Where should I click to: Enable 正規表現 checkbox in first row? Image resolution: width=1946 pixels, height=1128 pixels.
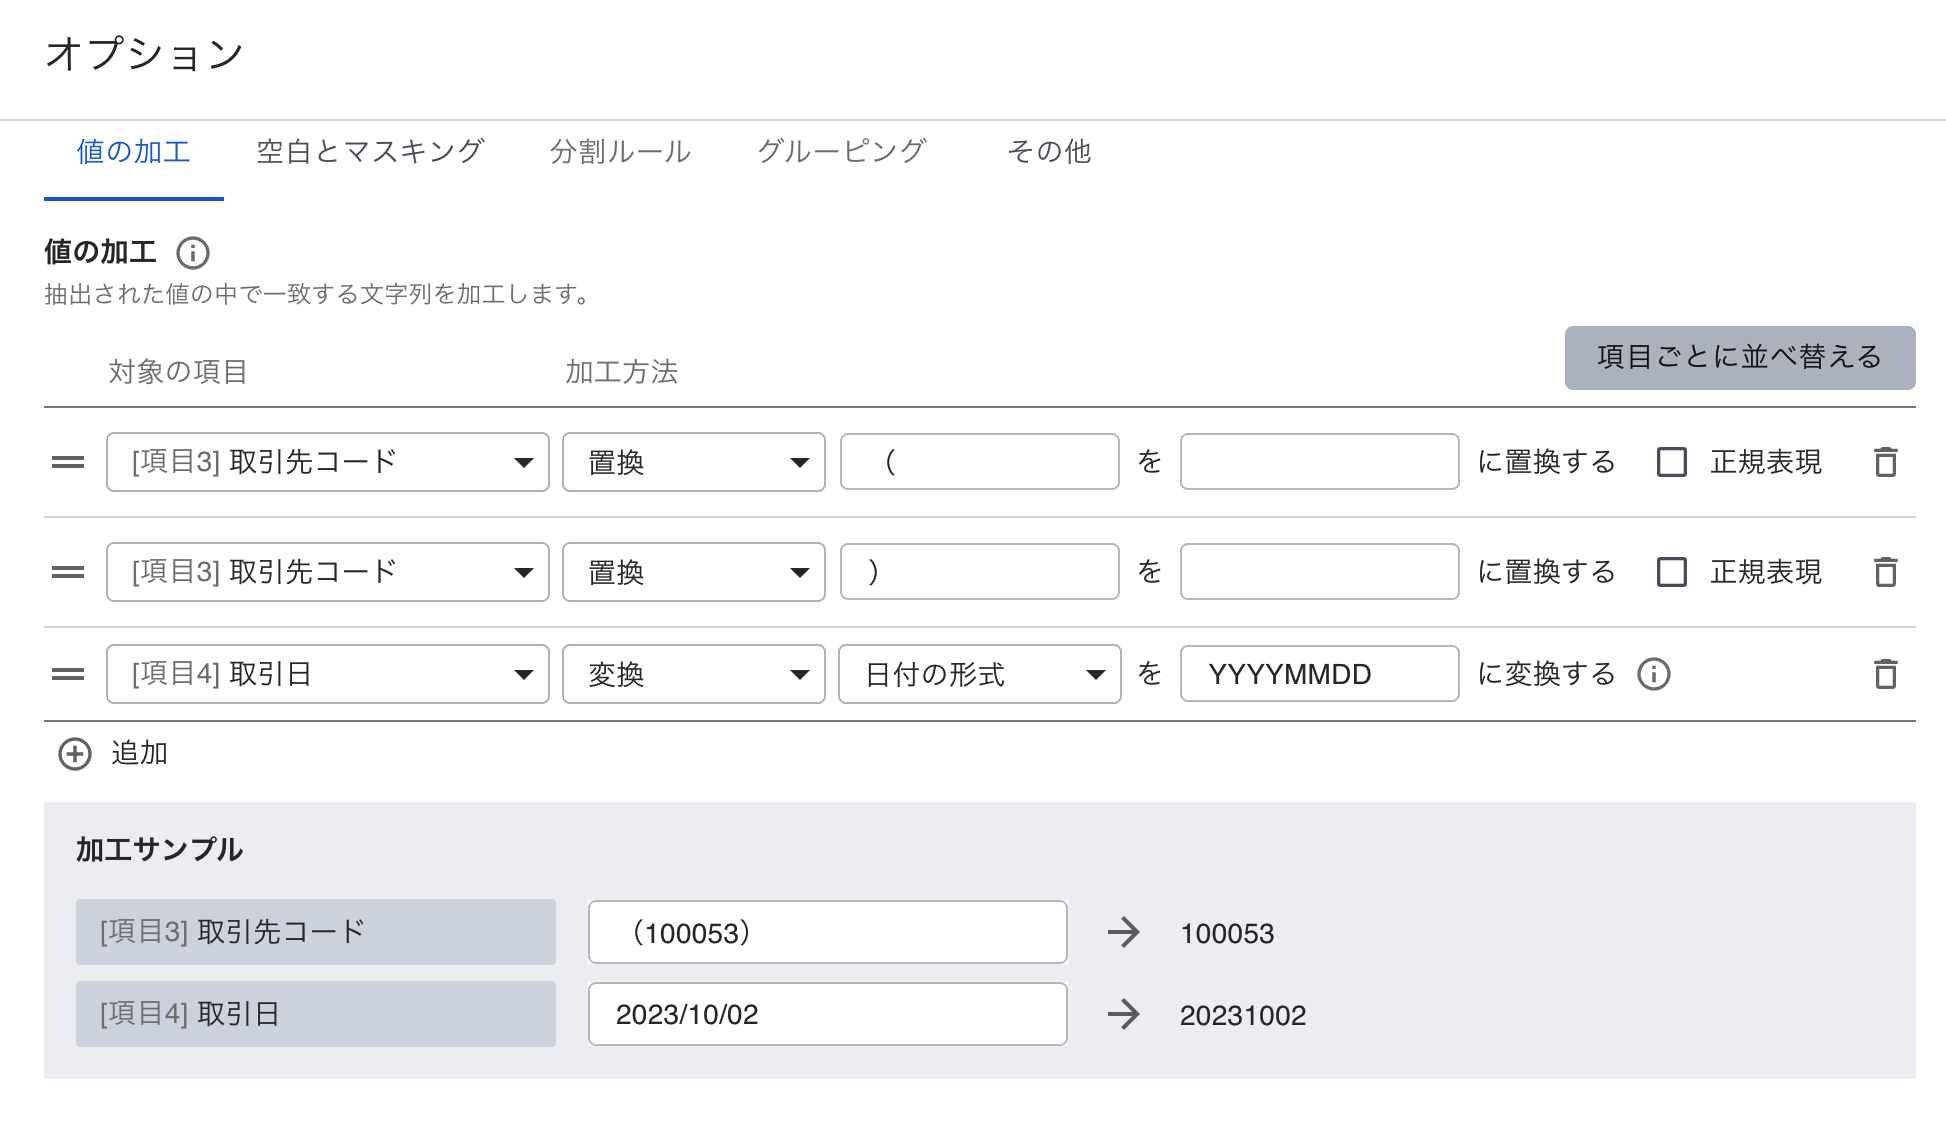pos(1672,462)
